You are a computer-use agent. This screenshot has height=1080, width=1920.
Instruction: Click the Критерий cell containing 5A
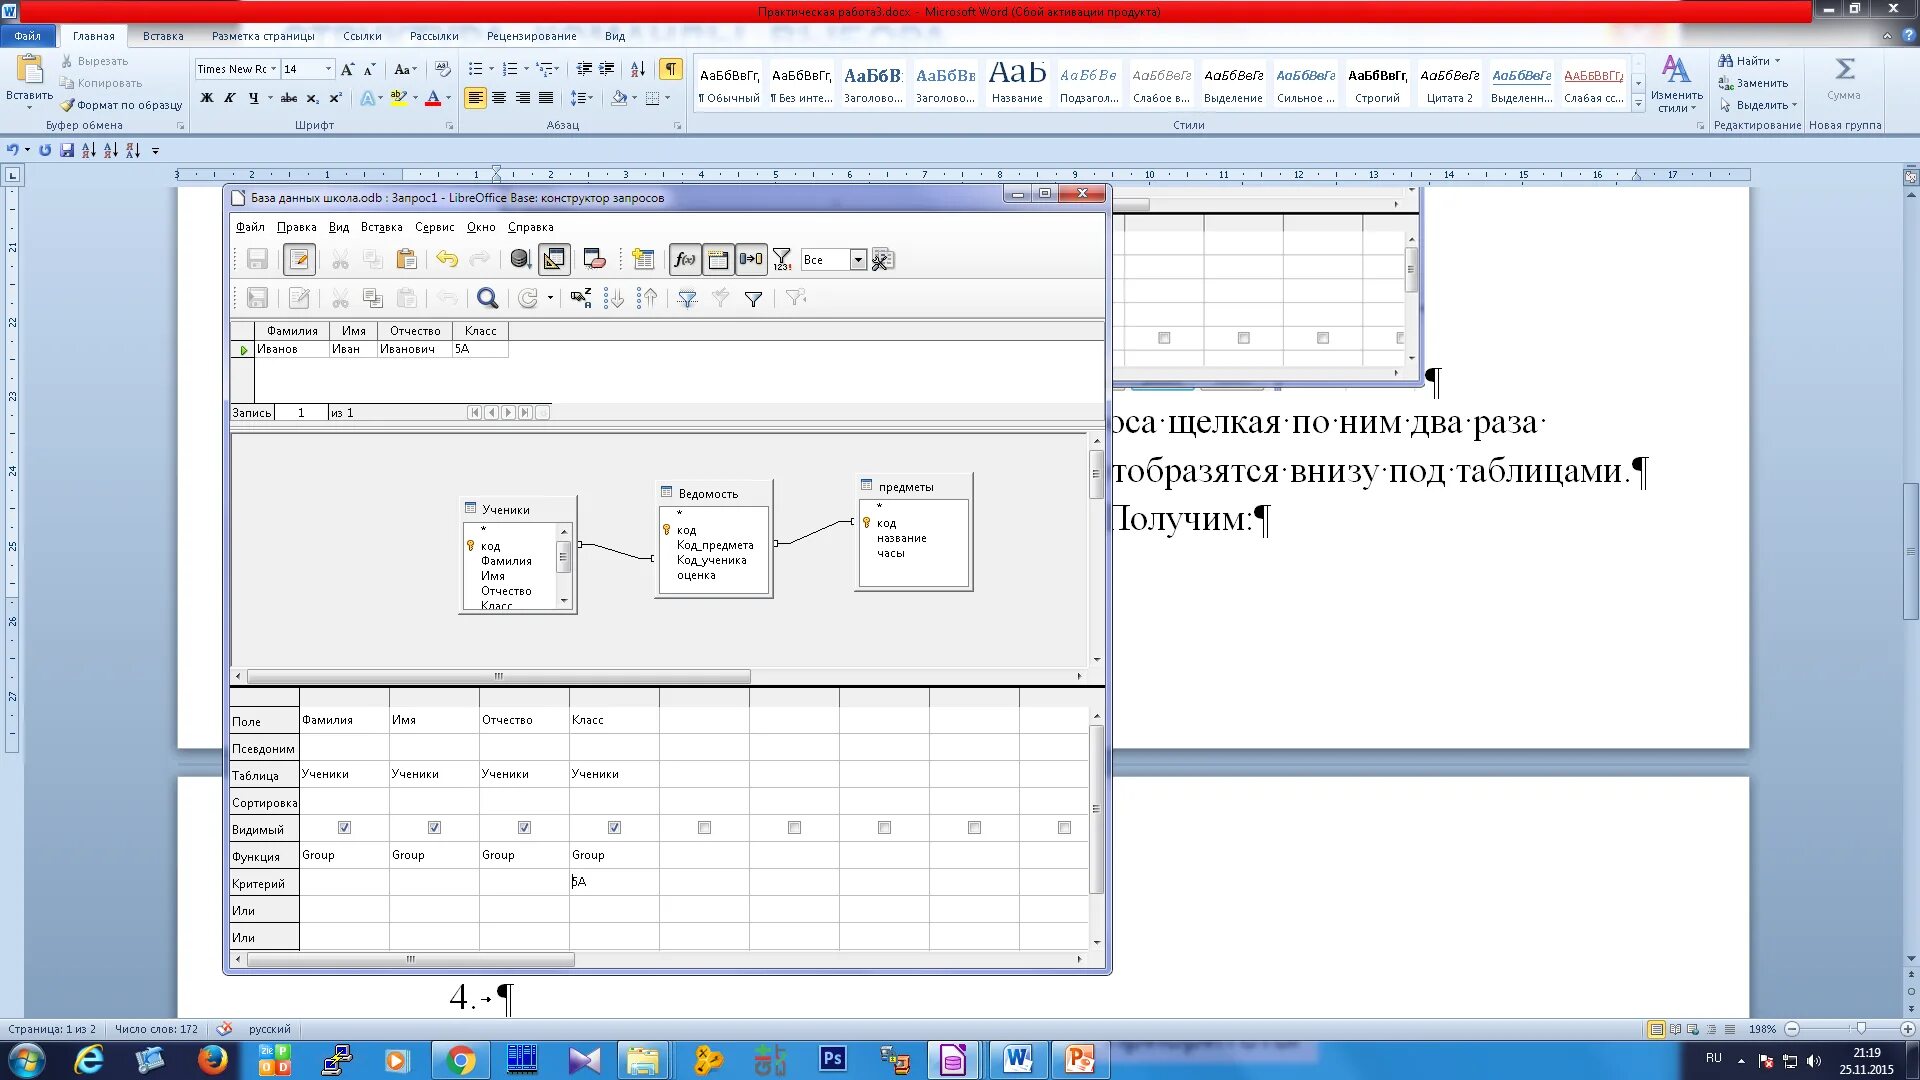coord(612,882)
